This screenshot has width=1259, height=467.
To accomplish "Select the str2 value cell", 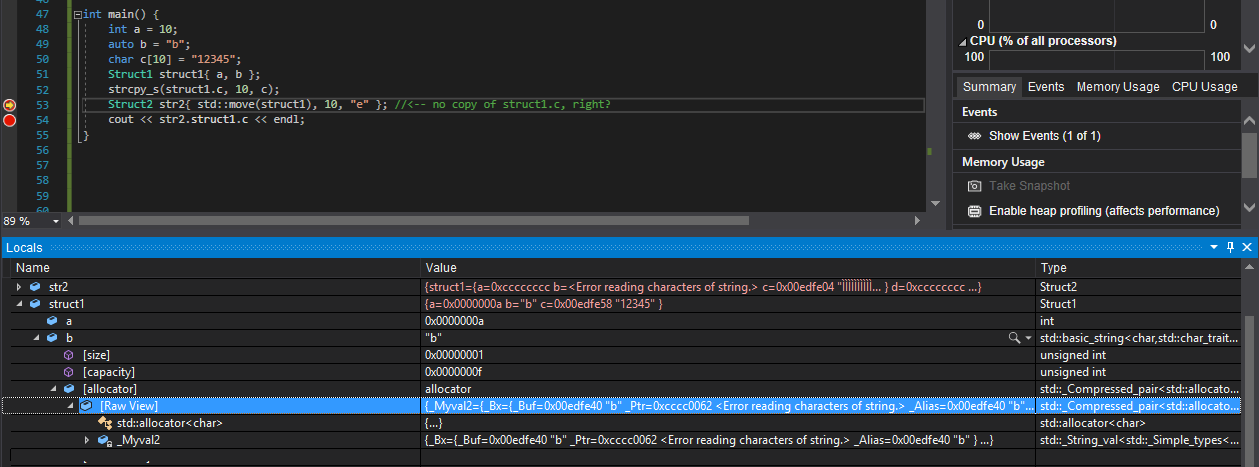I will point(728,287).
